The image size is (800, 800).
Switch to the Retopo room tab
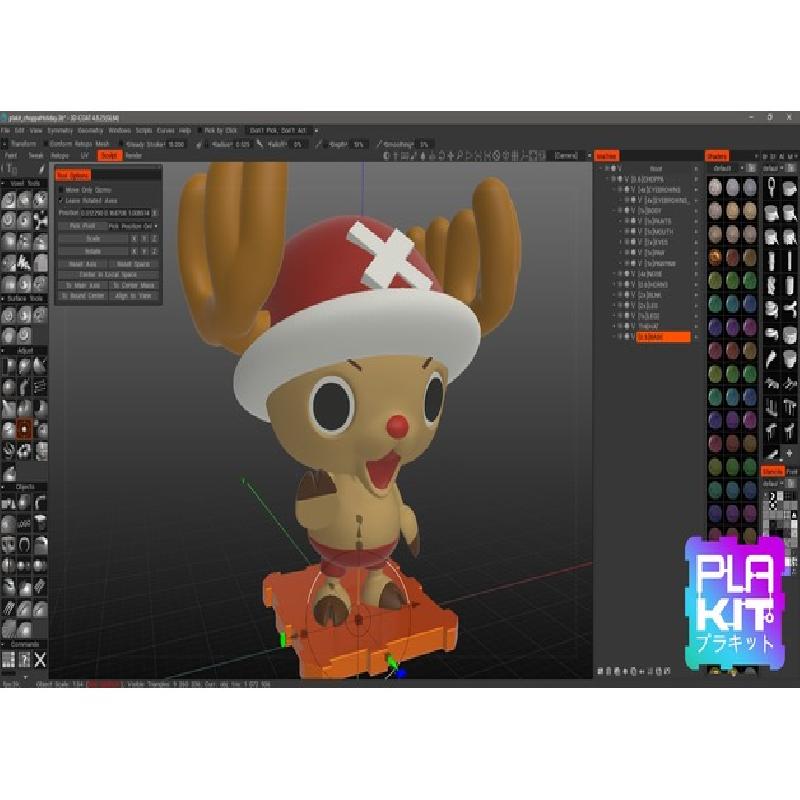coord(60,156)
